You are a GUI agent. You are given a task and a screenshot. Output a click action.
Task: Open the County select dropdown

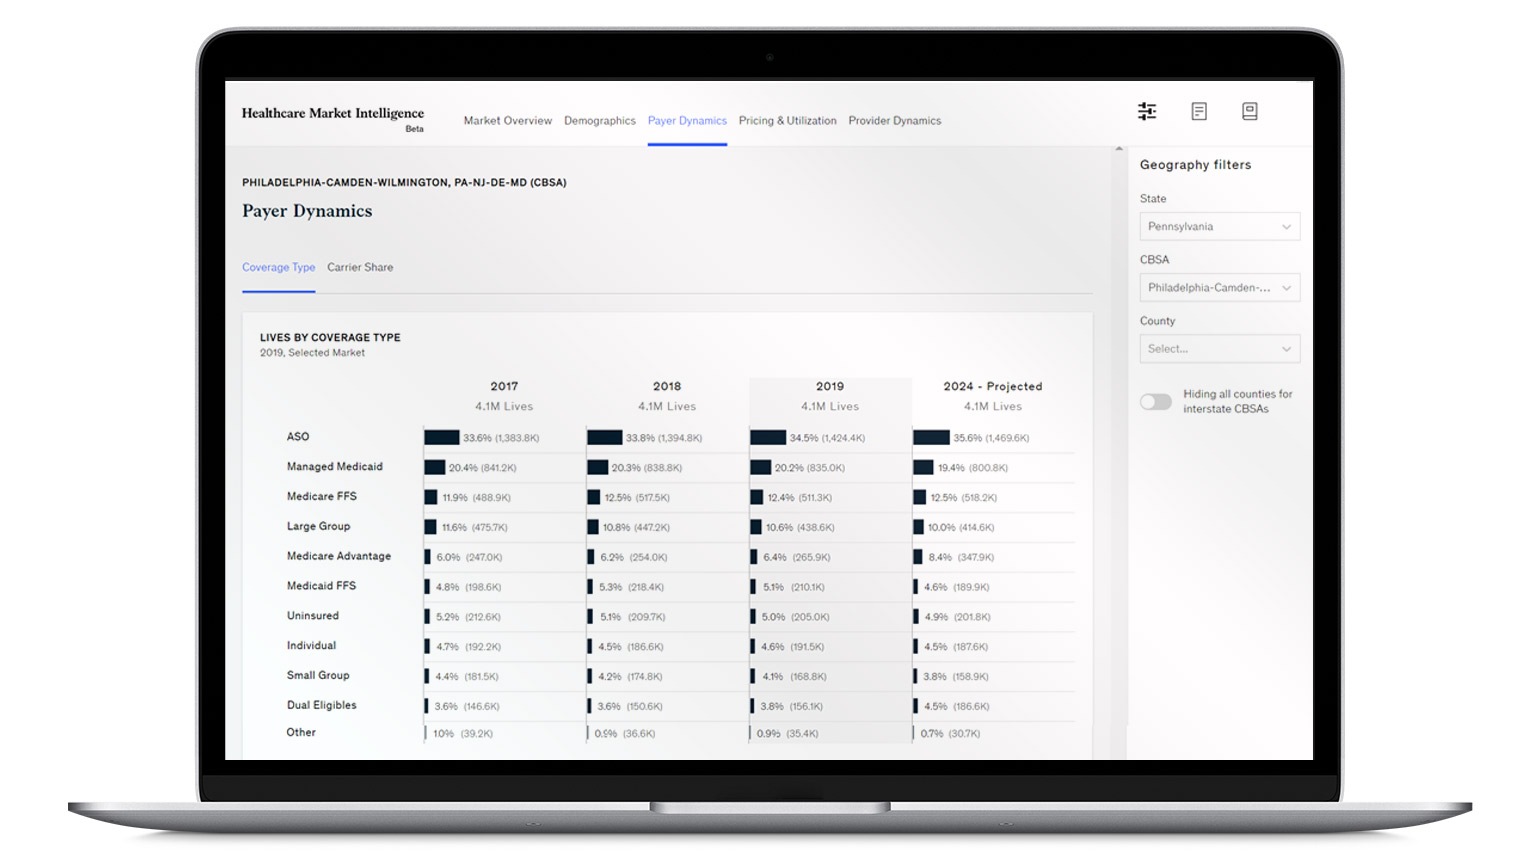tap(1219, 348)
